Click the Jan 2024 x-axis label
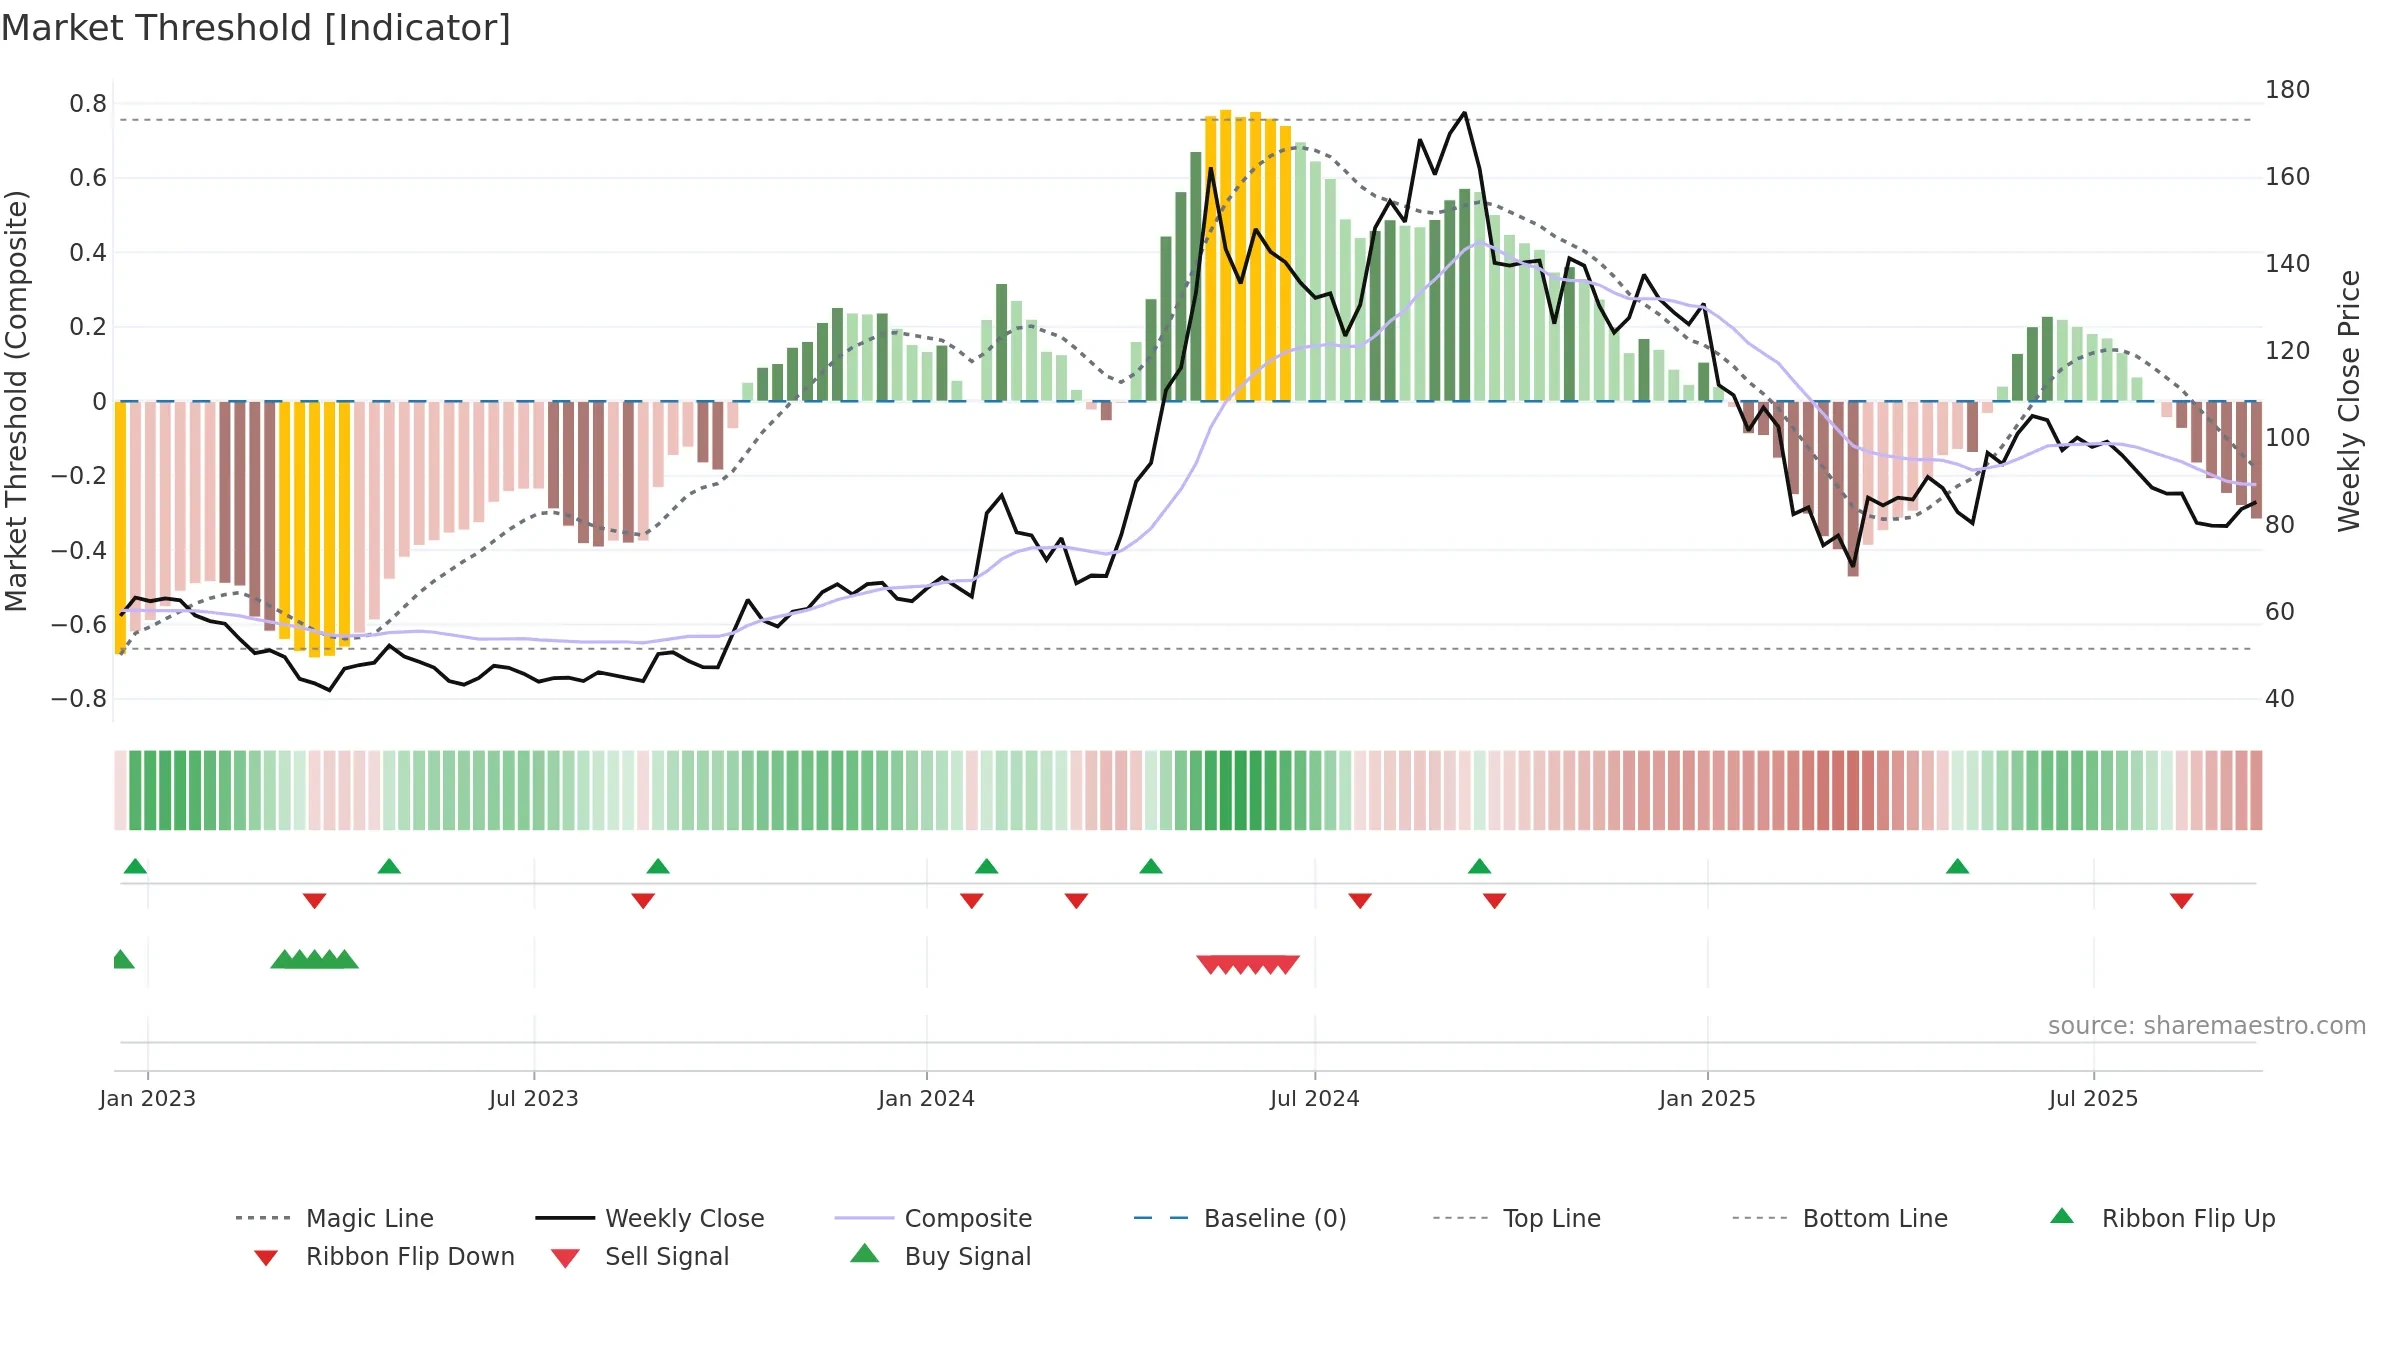The width and height of the screenshot is (2400, 1350). (x=927, y=1098)
